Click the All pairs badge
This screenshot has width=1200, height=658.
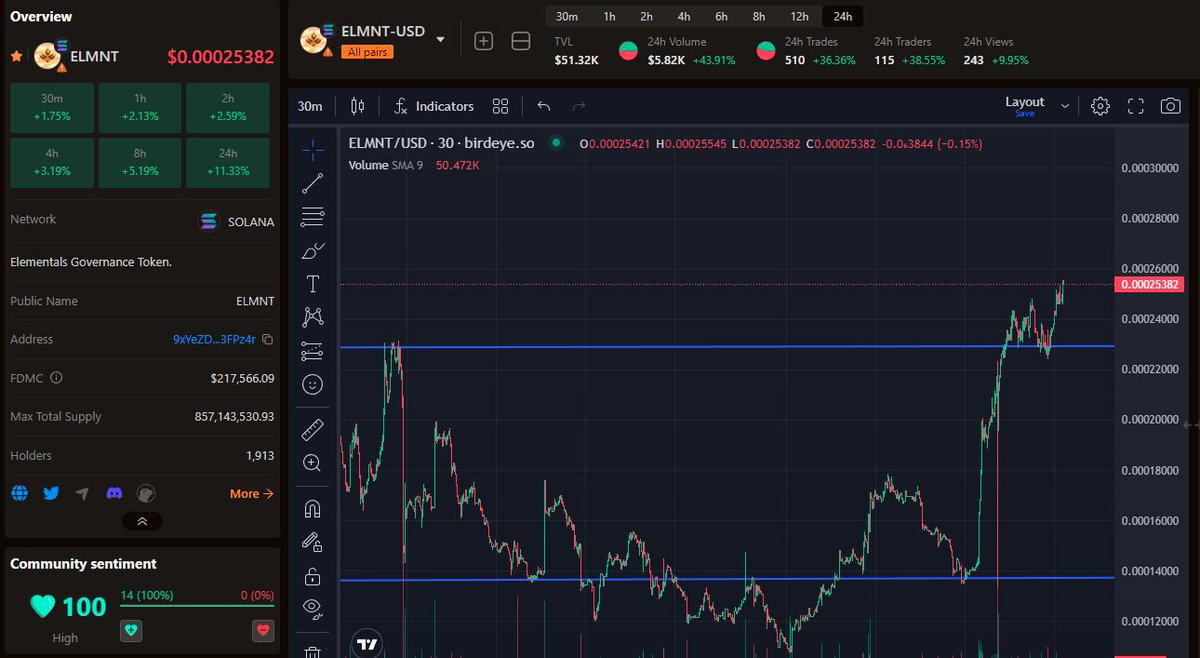(365, 52)
